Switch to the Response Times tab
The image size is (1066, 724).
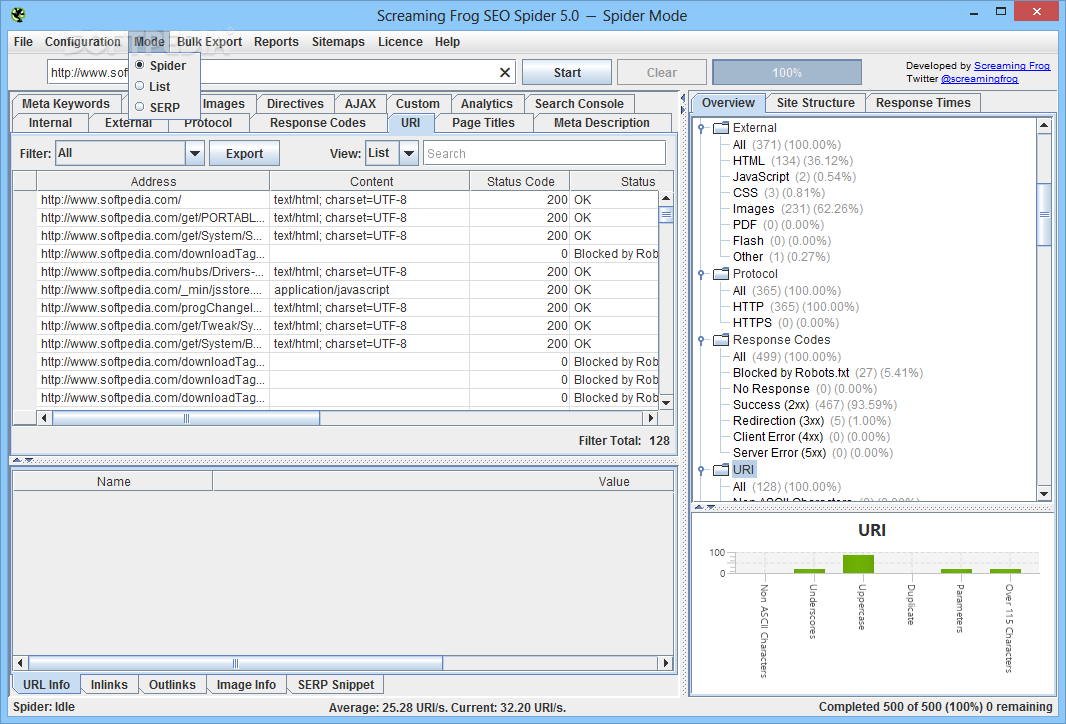click(923, 103)
